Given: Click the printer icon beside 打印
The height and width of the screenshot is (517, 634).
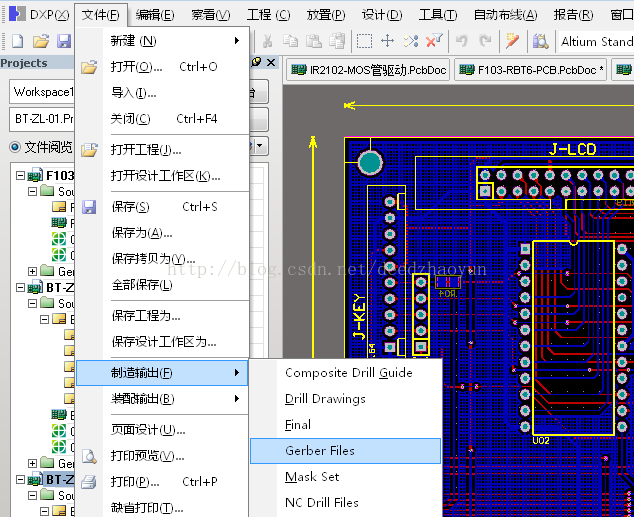Looking at the screenshot, I should pos(89,482).
